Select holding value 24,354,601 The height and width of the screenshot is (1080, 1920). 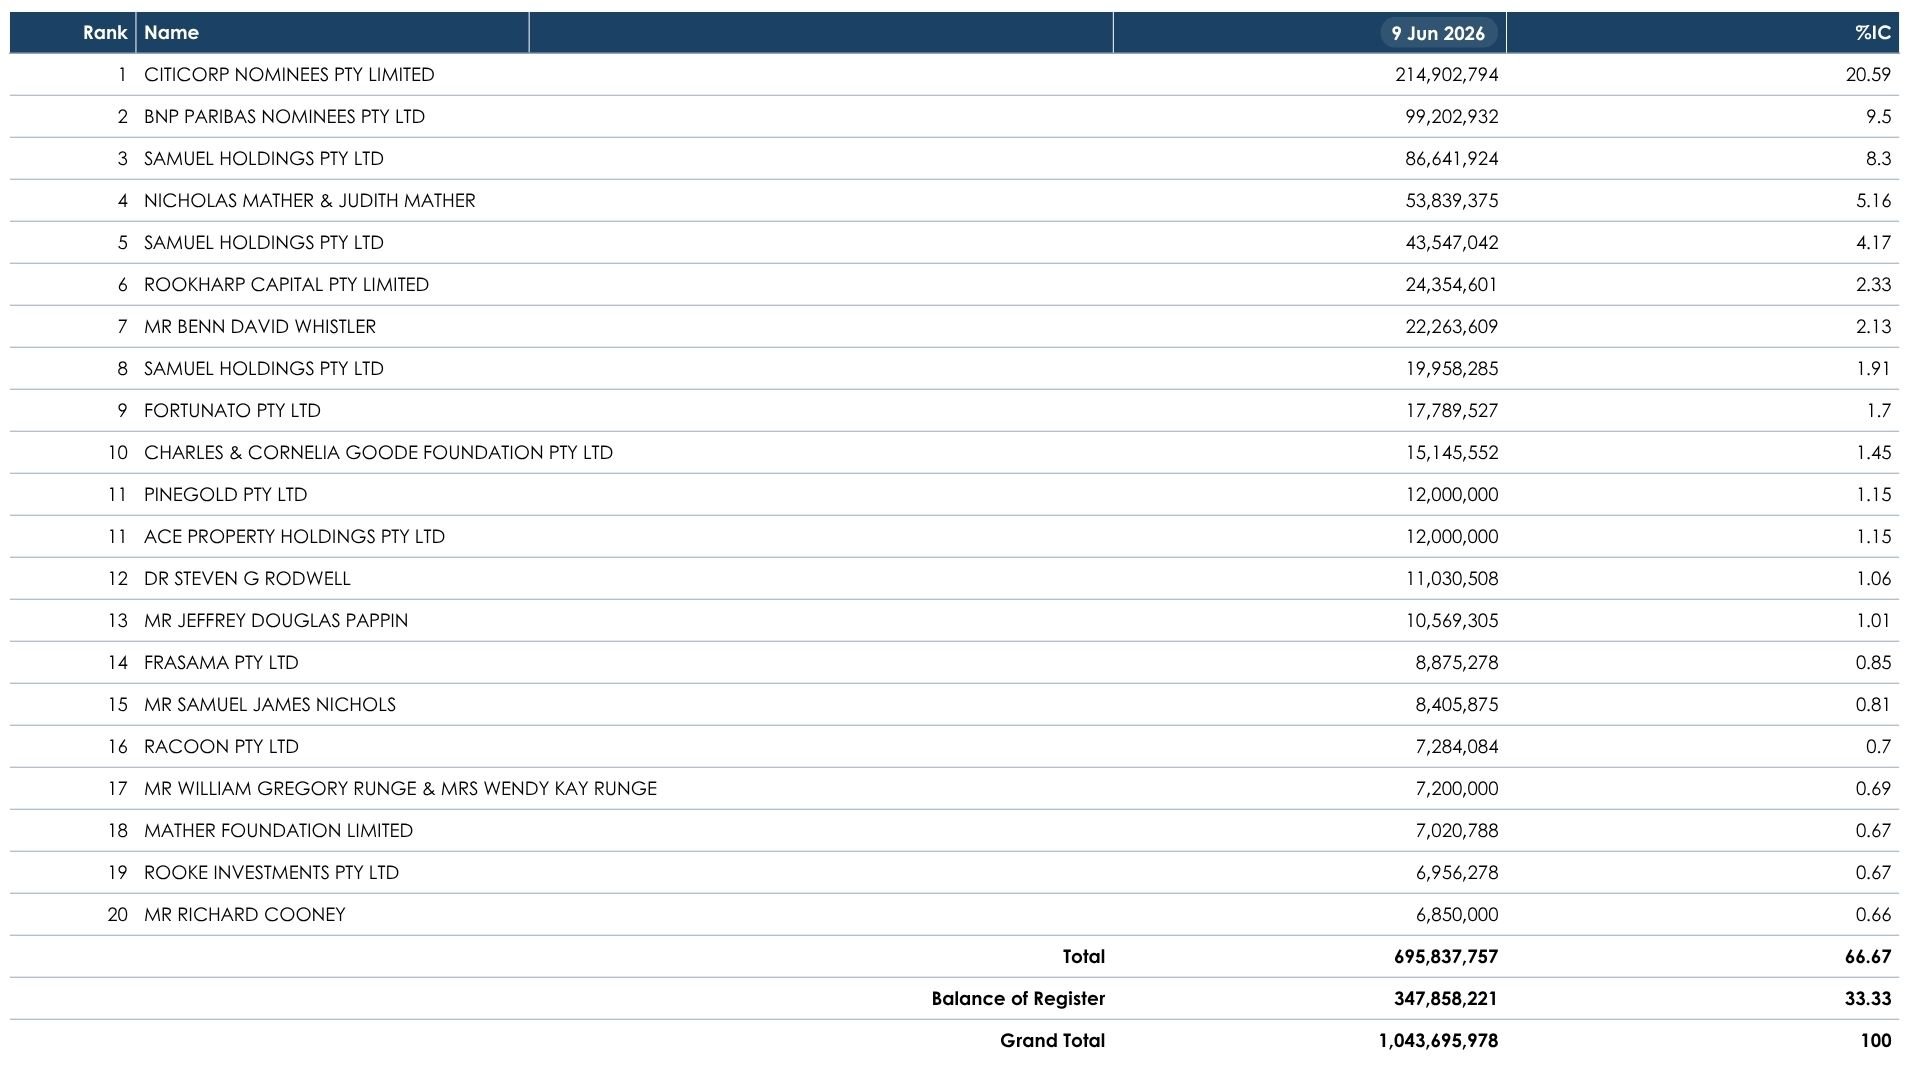1452,284
